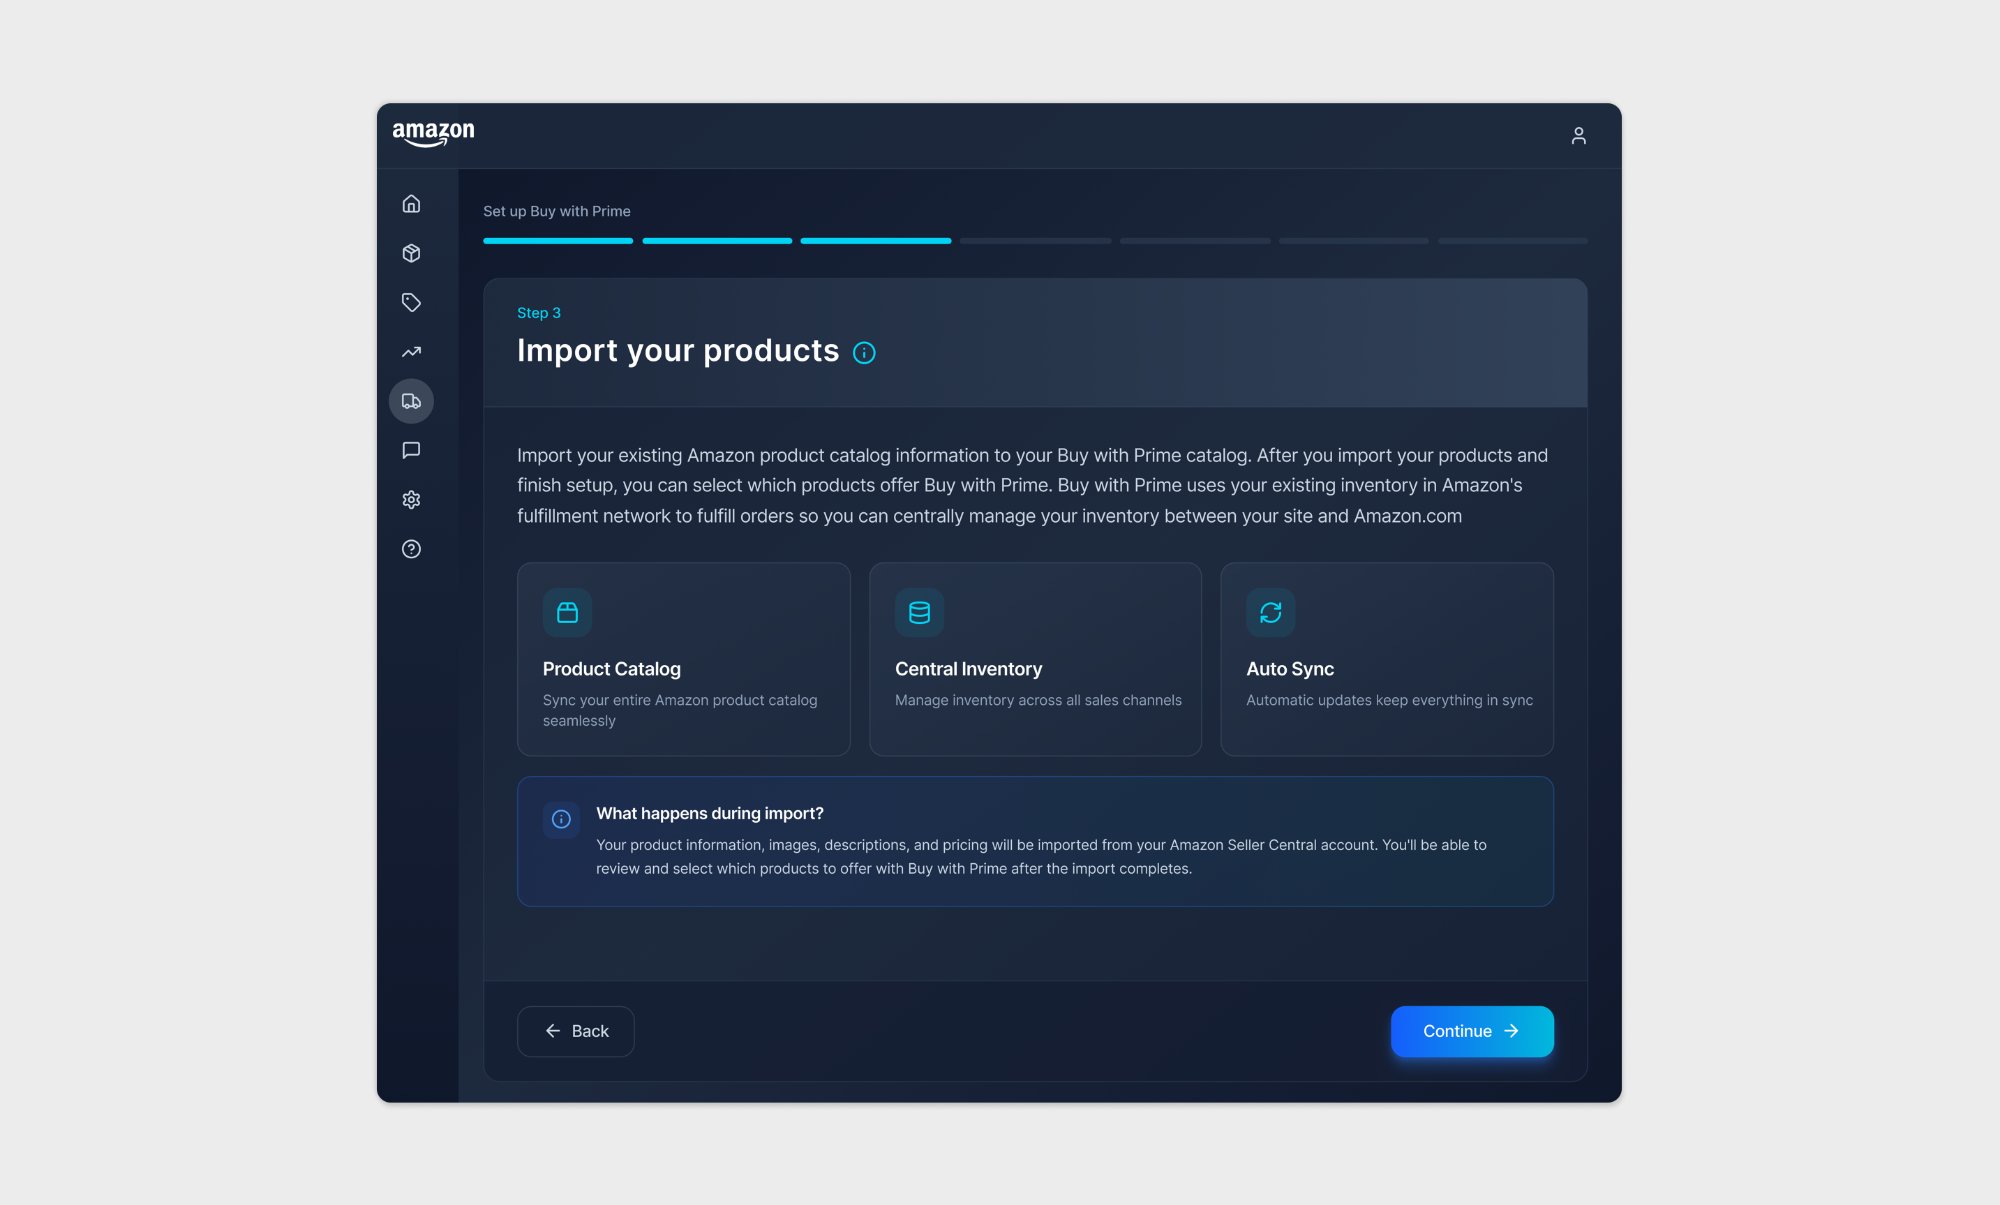The width and height of the screenshot is (2000, 1205).
Task: Open the user profile icon
Action: pos(1578,136)
